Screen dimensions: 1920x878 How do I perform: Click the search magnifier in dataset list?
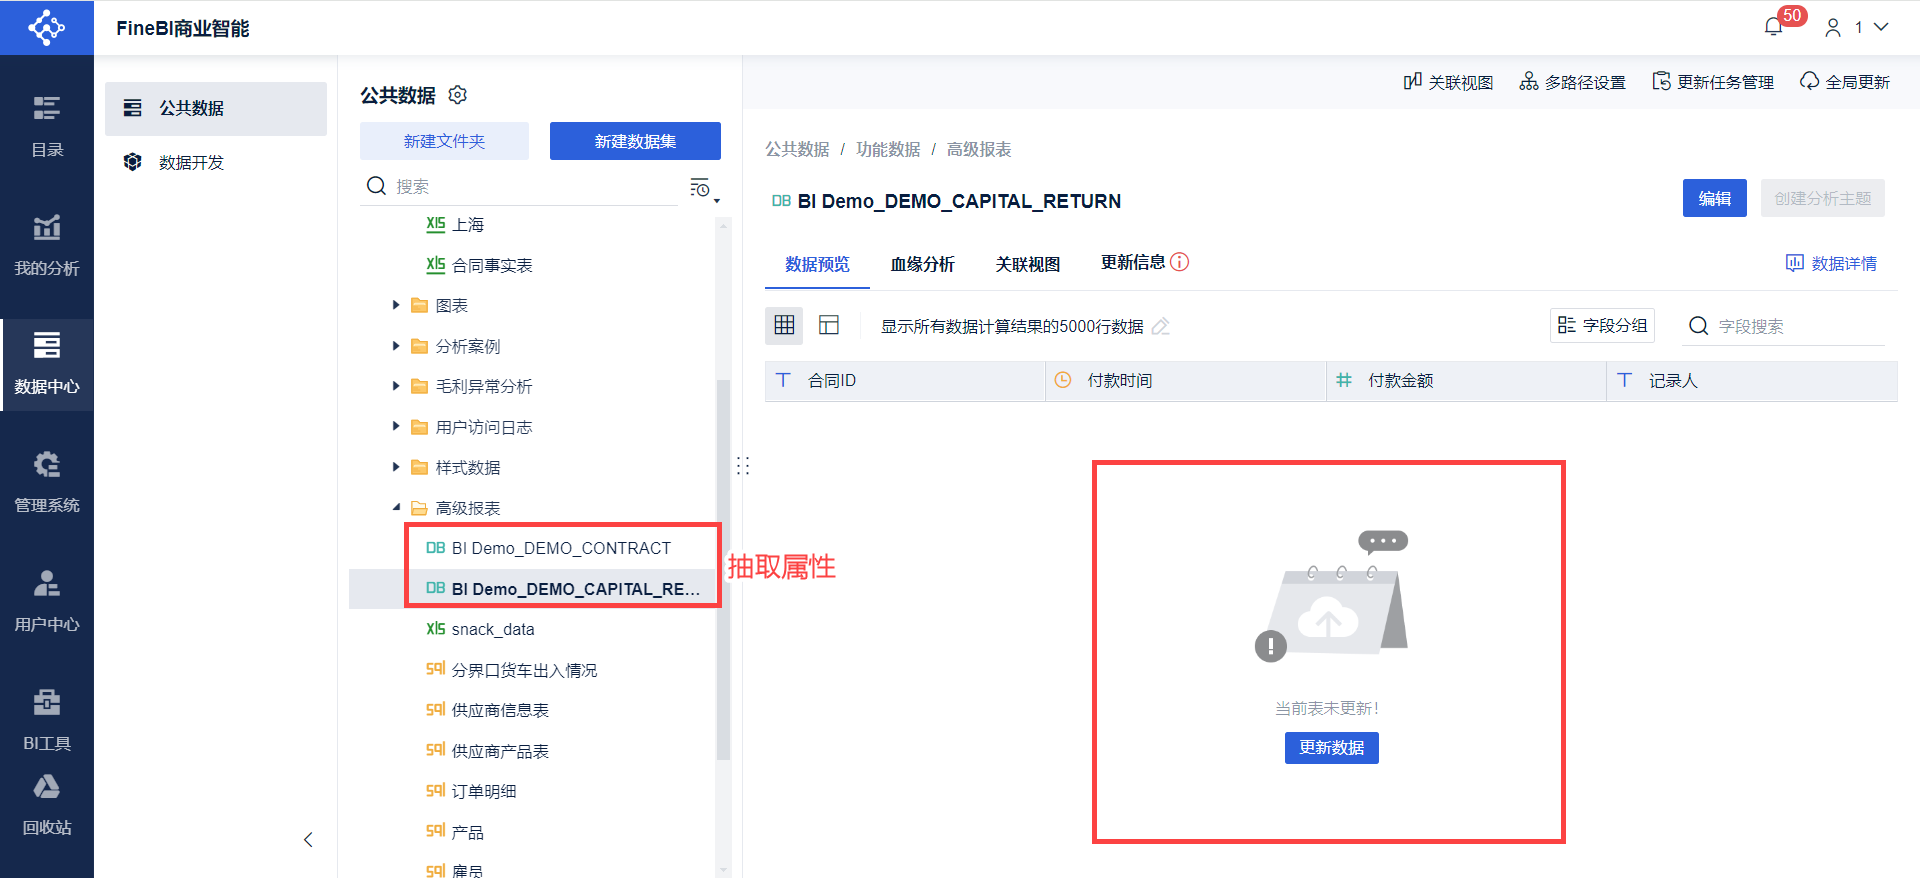click(376, 186)
